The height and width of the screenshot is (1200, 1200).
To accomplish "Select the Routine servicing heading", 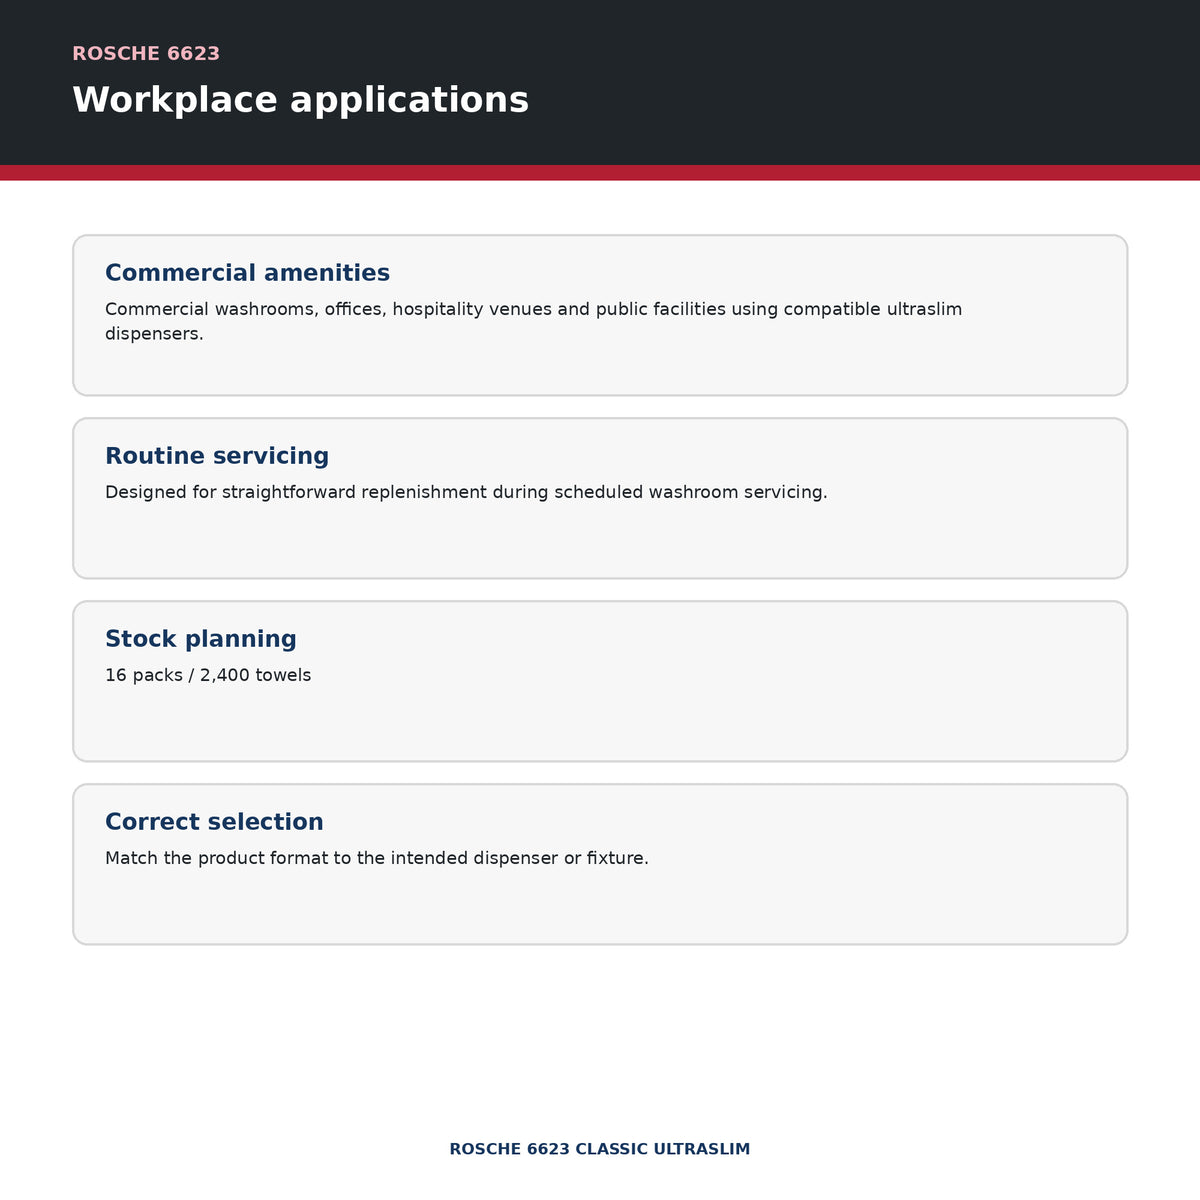I will click(217, 456).
